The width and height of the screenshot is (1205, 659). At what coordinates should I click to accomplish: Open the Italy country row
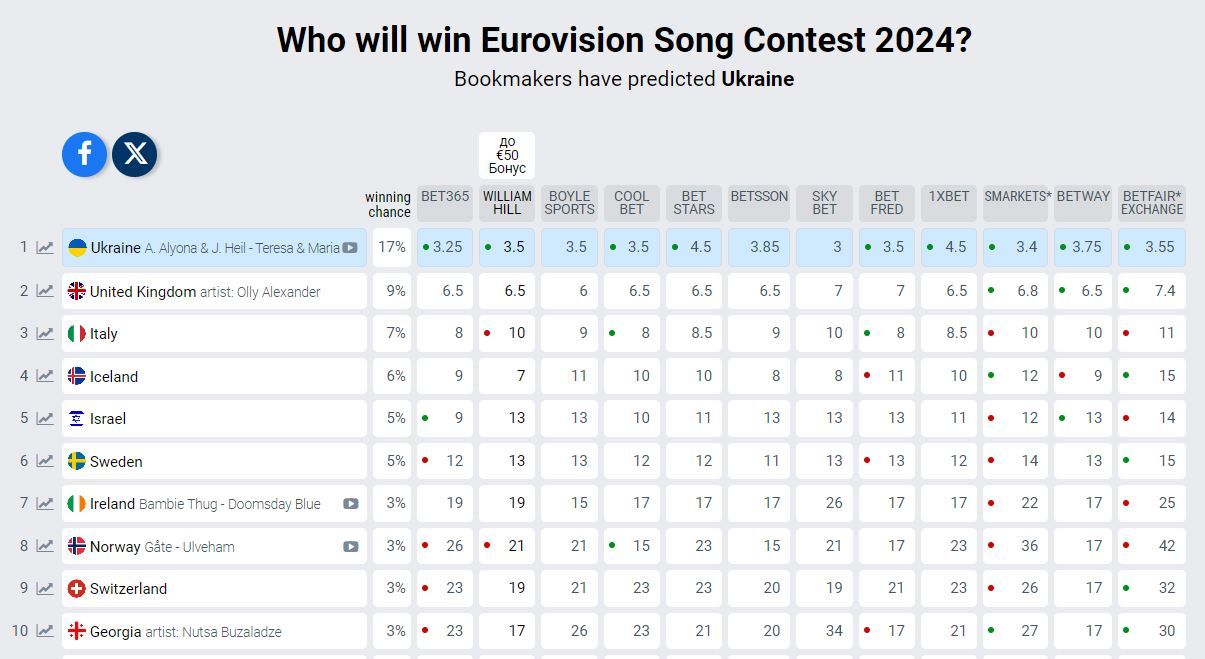click(214, 334)
